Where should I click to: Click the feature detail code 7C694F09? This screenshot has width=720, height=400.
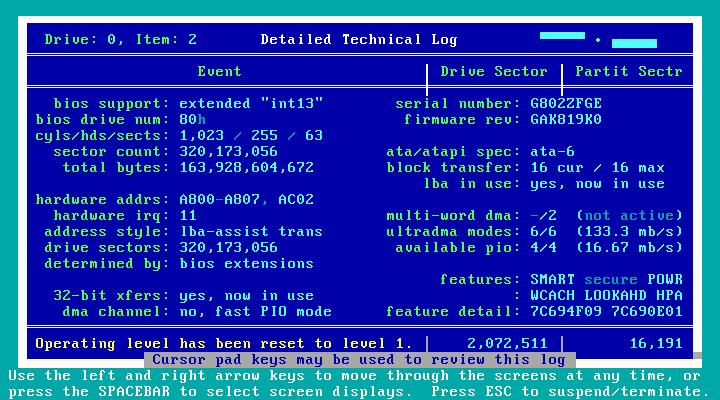pos(566,312)
